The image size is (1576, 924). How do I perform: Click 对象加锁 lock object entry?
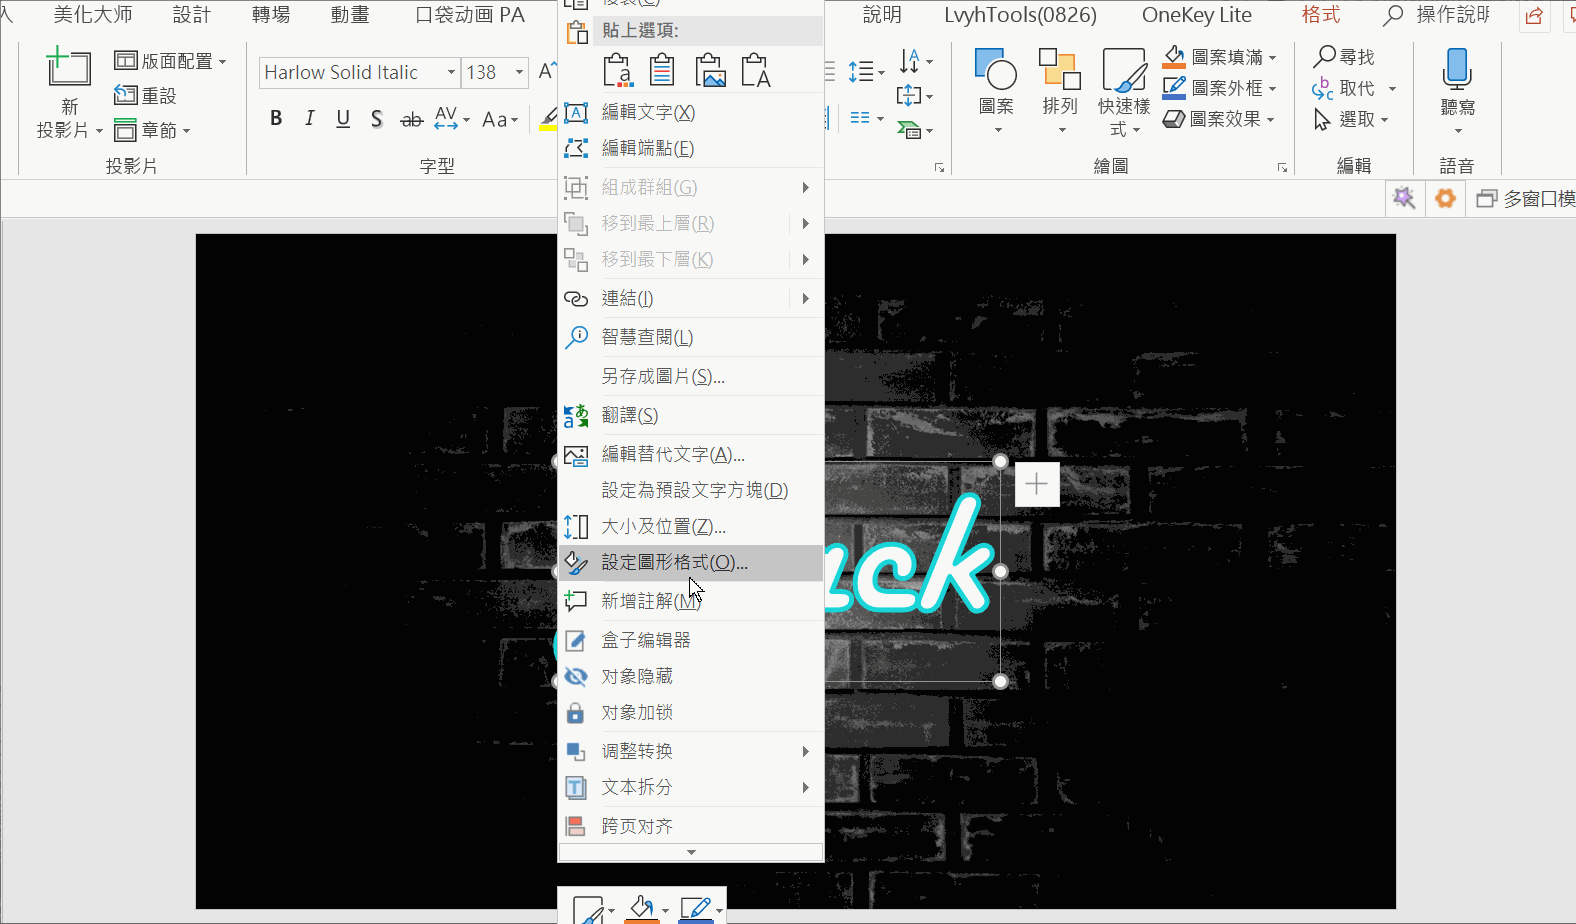click(690, 712)
